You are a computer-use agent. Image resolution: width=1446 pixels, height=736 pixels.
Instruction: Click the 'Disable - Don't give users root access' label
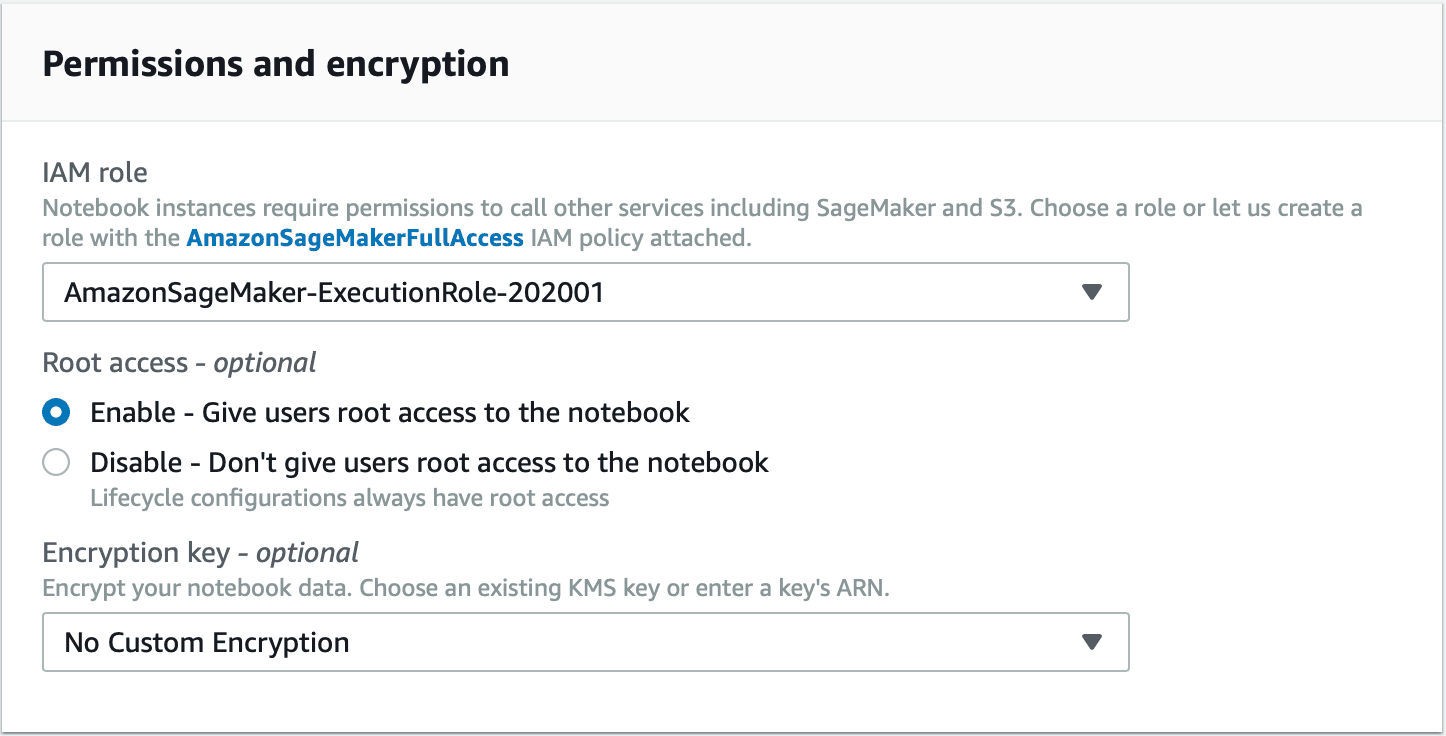pos(429,462)
